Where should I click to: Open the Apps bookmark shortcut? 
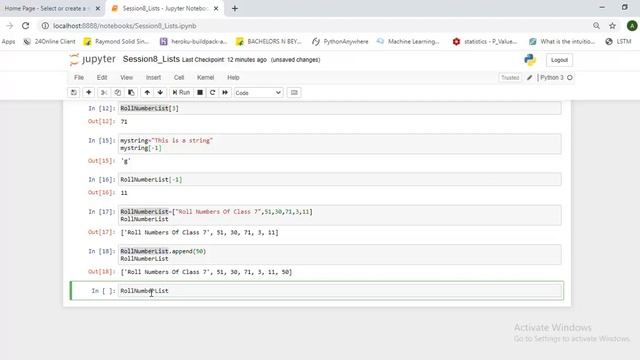[x=8, y=42]
